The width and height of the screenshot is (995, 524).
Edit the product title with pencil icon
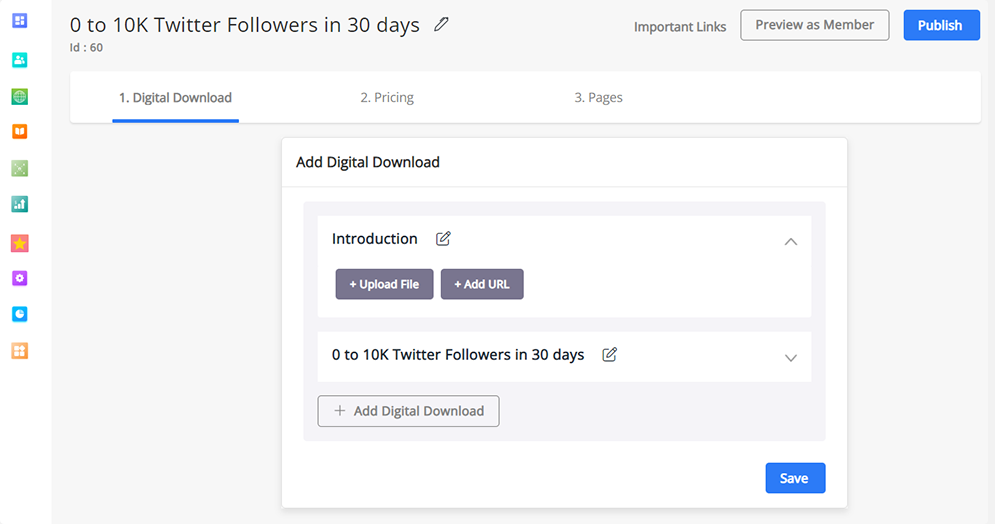[x=441, y=25]
